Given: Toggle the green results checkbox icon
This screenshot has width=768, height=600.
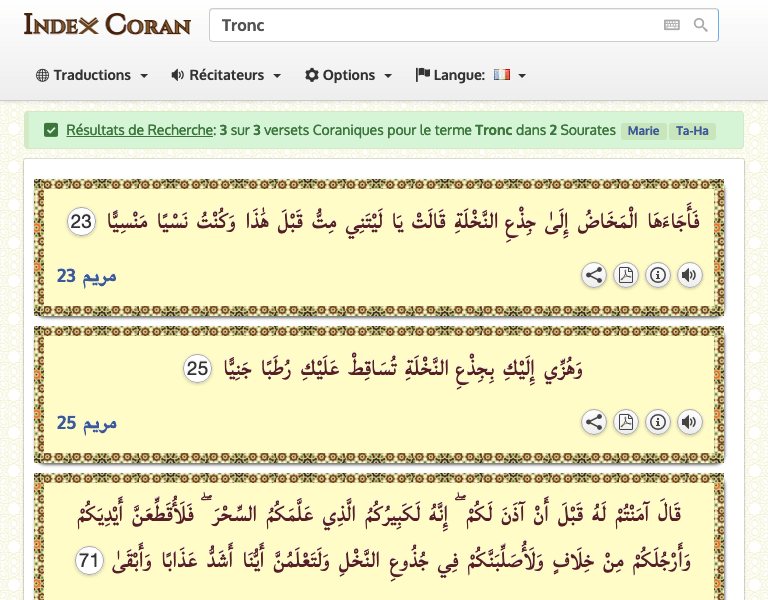Looking at the screenshot, I should click(x=51, y=130).
